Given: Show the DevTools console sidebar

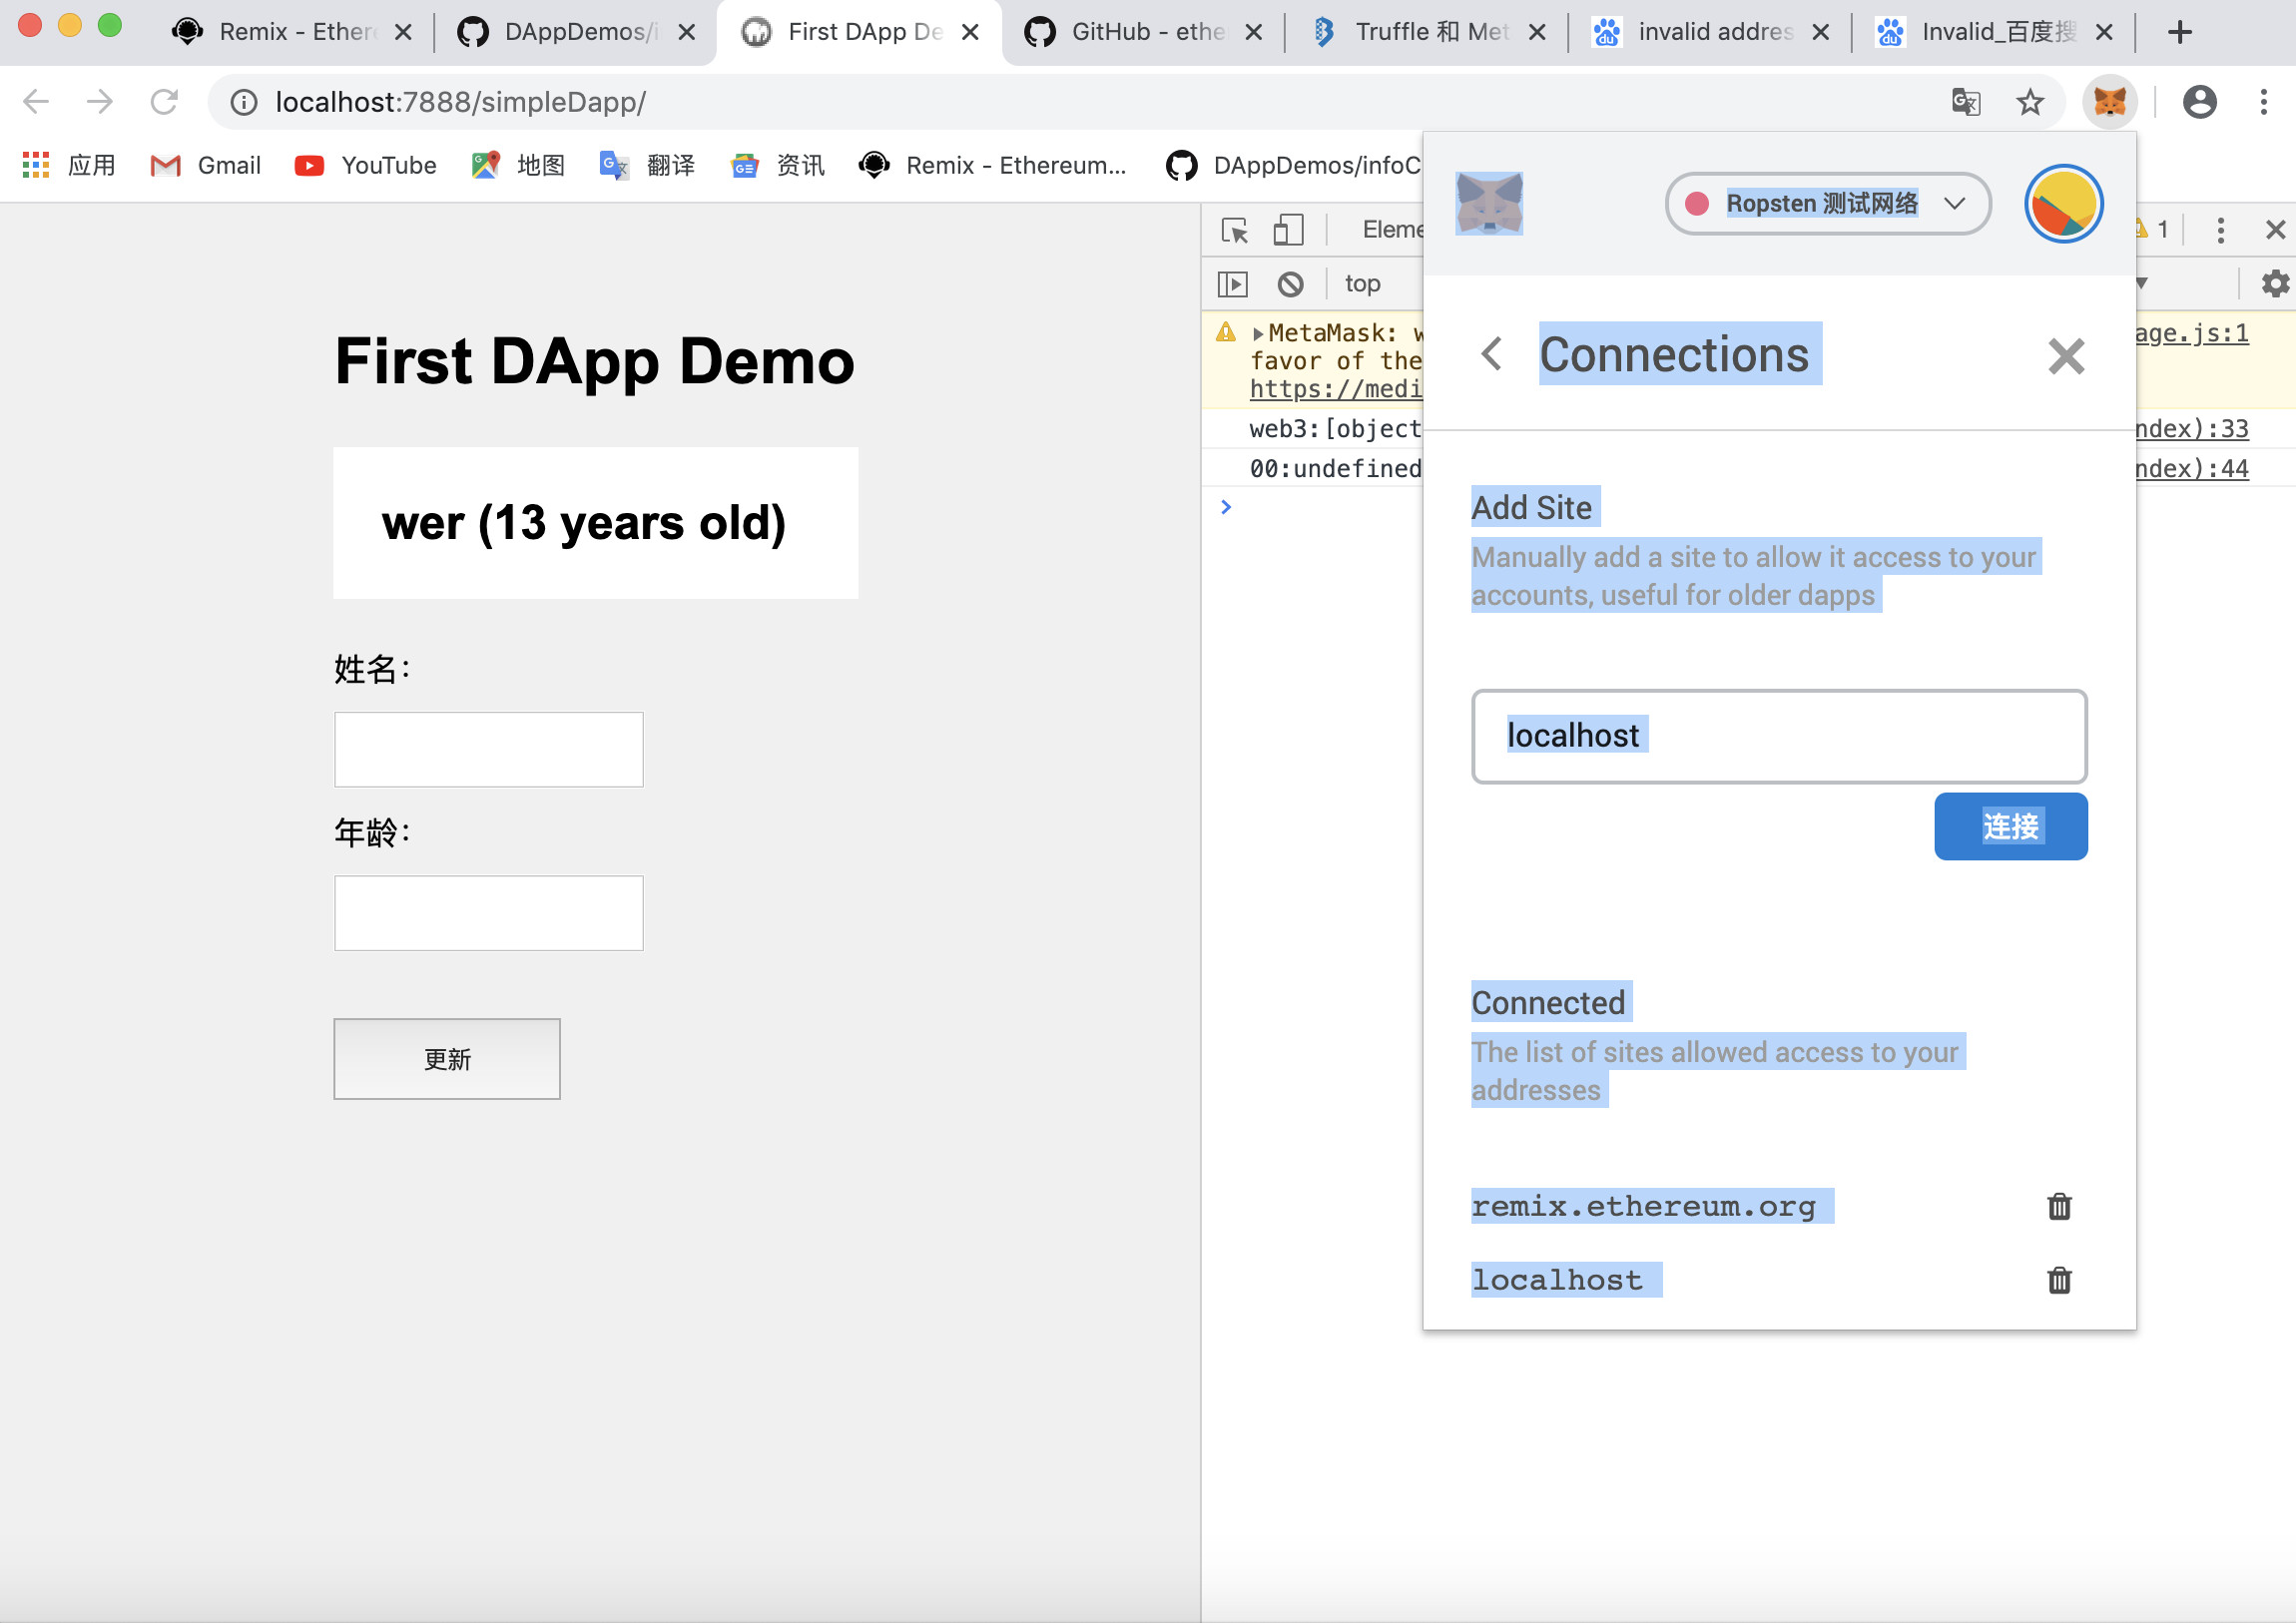Looking at the screenshot, I should (1233, 284).
